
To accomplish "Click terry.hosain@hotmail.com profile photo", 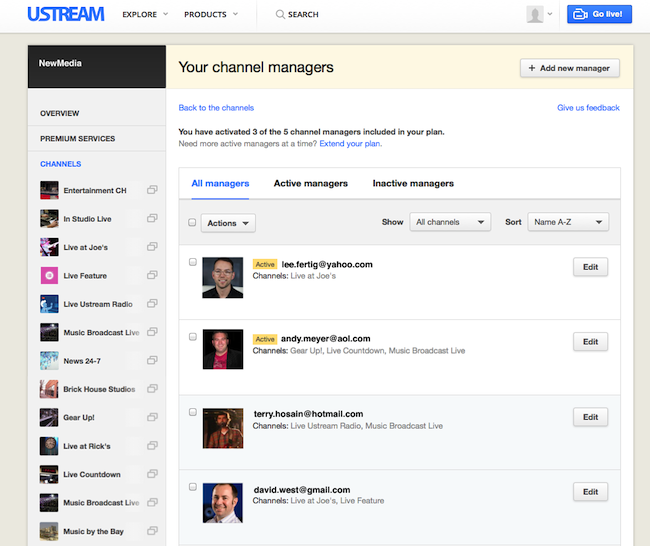I will click(x=223, y=428).
